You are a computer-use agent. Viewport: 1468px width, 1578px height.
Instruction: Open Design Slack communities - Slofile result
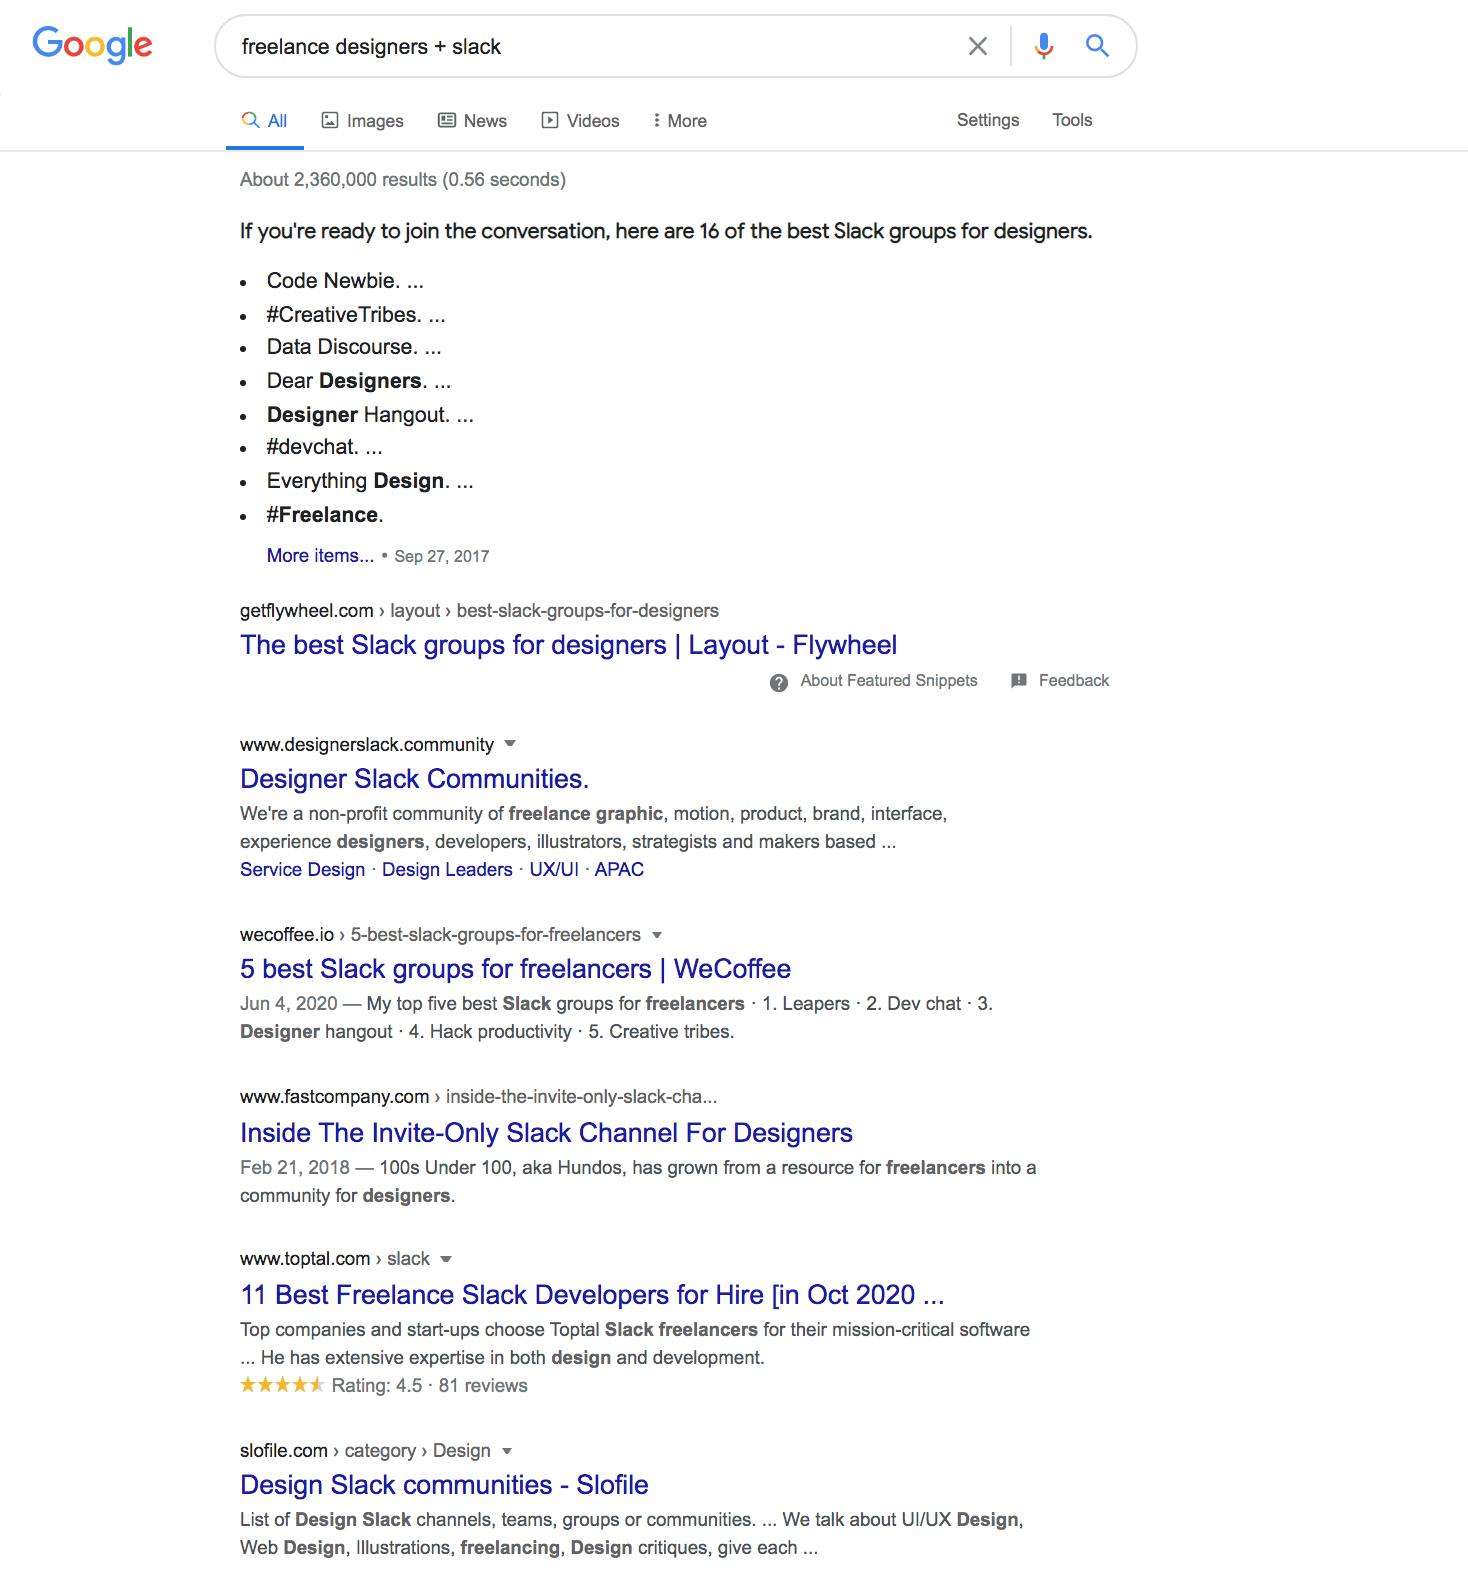click(444, 1485)
